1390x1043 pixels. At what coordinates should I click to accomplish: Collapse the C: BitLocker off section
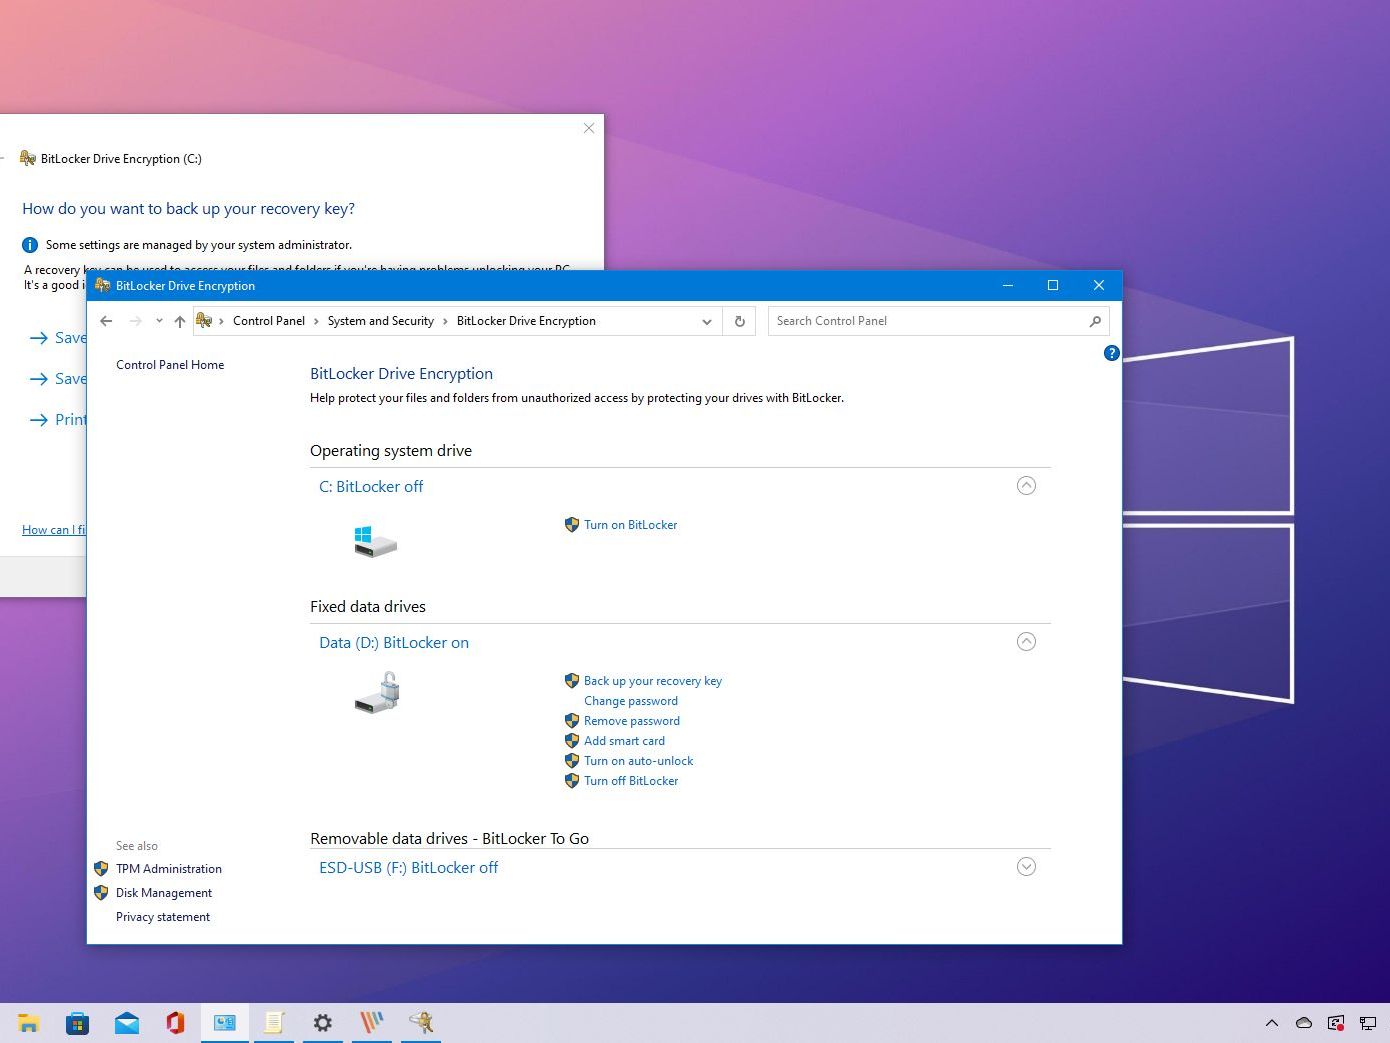pyautogui.click(x=1026, y=486)
